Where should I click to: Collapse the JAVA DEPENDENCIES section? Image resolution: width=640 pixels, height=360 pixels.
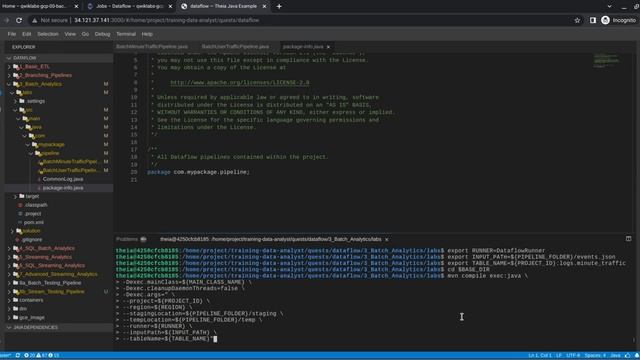click(x=9, y=327)
